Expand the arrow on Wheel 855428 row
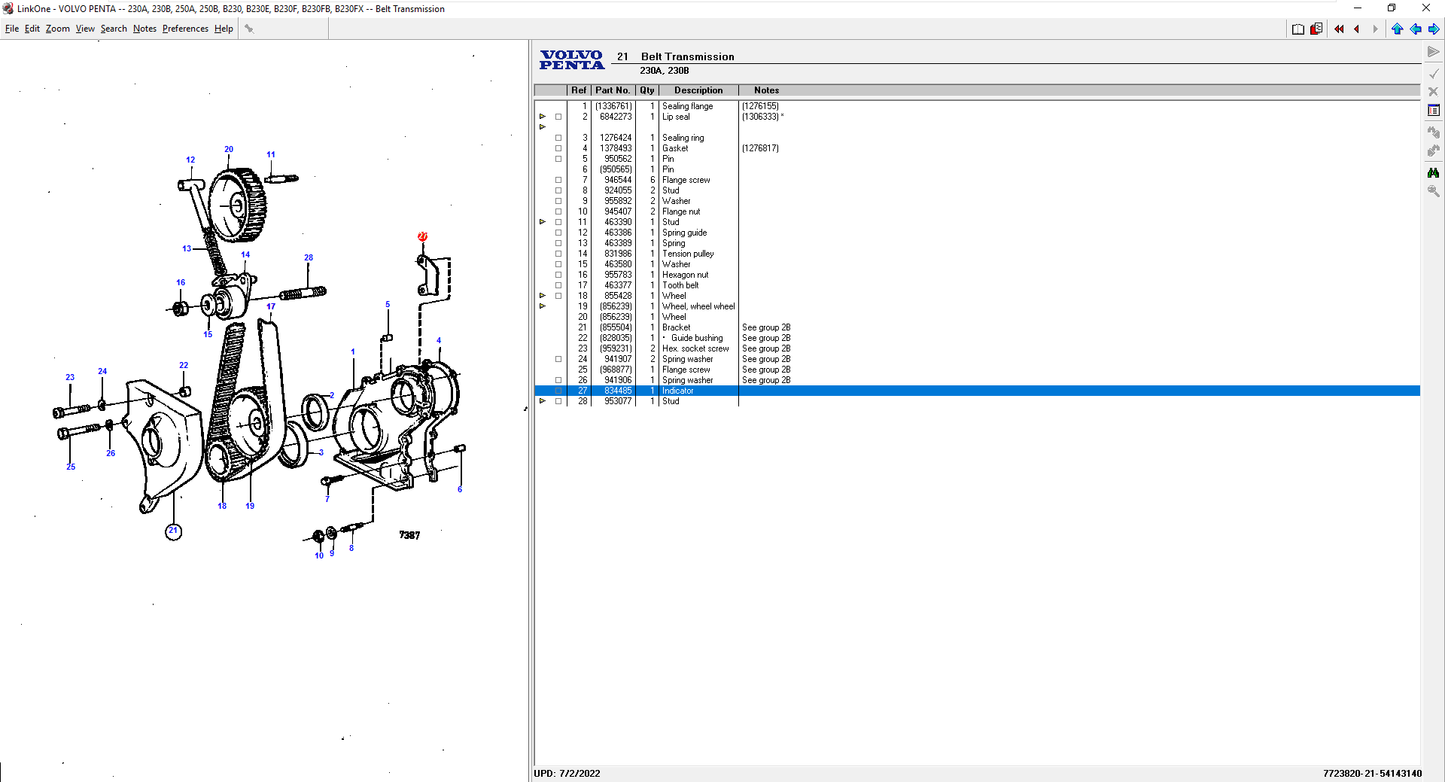The width and height of the screenshot is (1445, 782). (543, 296)
